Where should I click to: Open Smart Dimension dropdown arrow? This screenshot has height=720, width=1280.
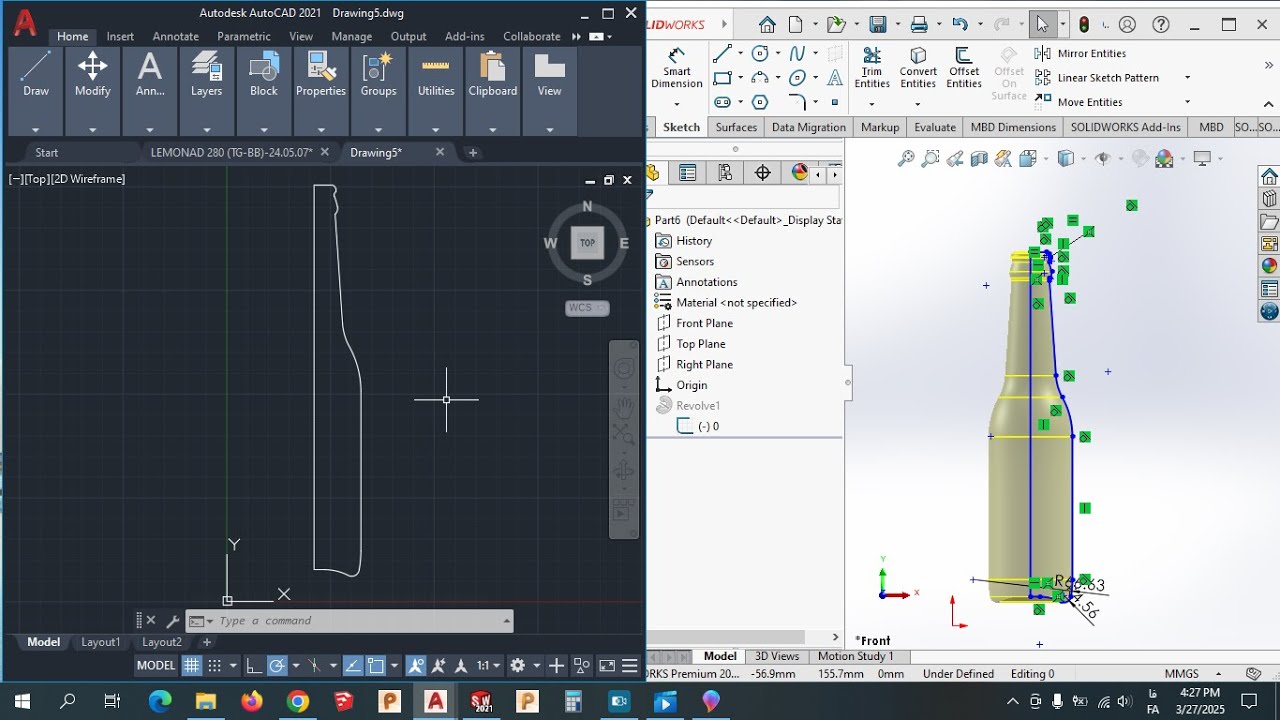677,102
